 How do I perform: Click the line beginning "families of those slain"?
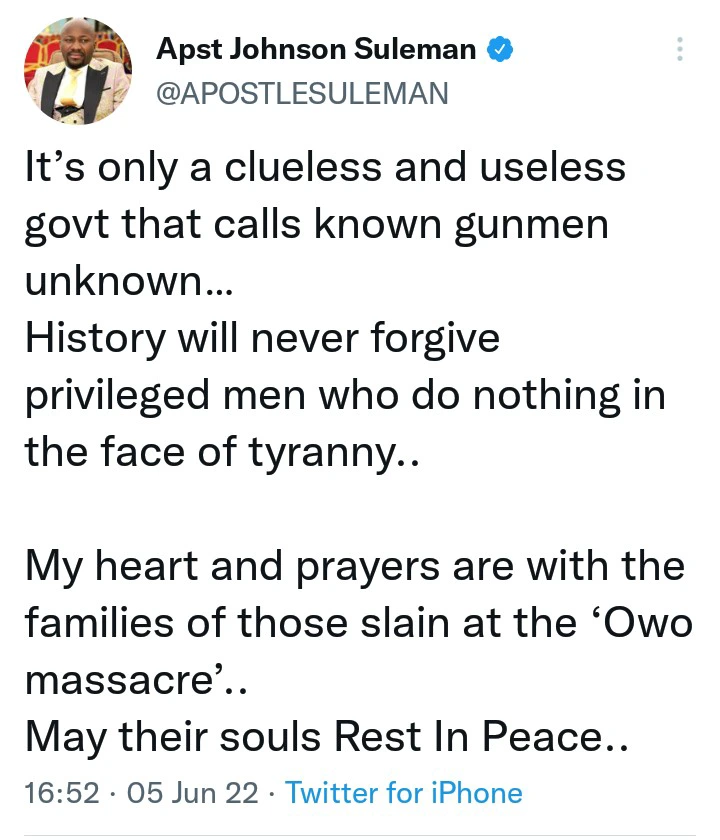(x=357, y=624)
